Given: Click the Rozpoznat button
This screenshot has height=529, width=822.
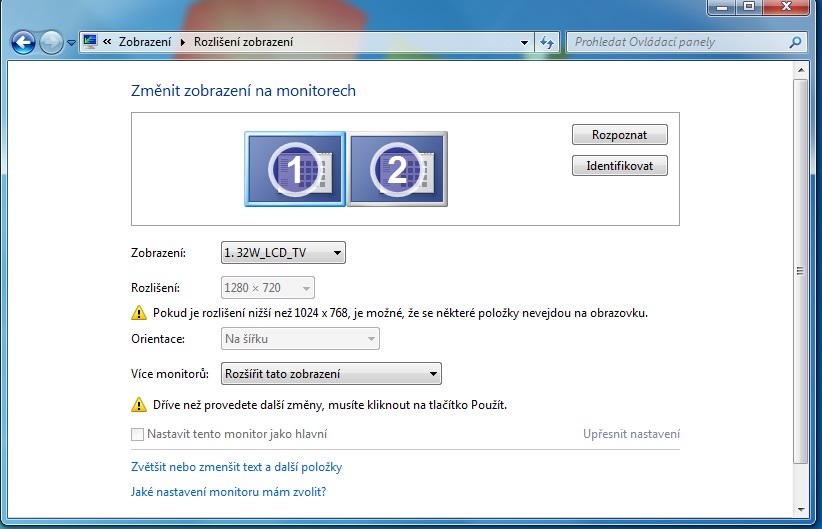Looking at the screenshot, I should (620, 135).
